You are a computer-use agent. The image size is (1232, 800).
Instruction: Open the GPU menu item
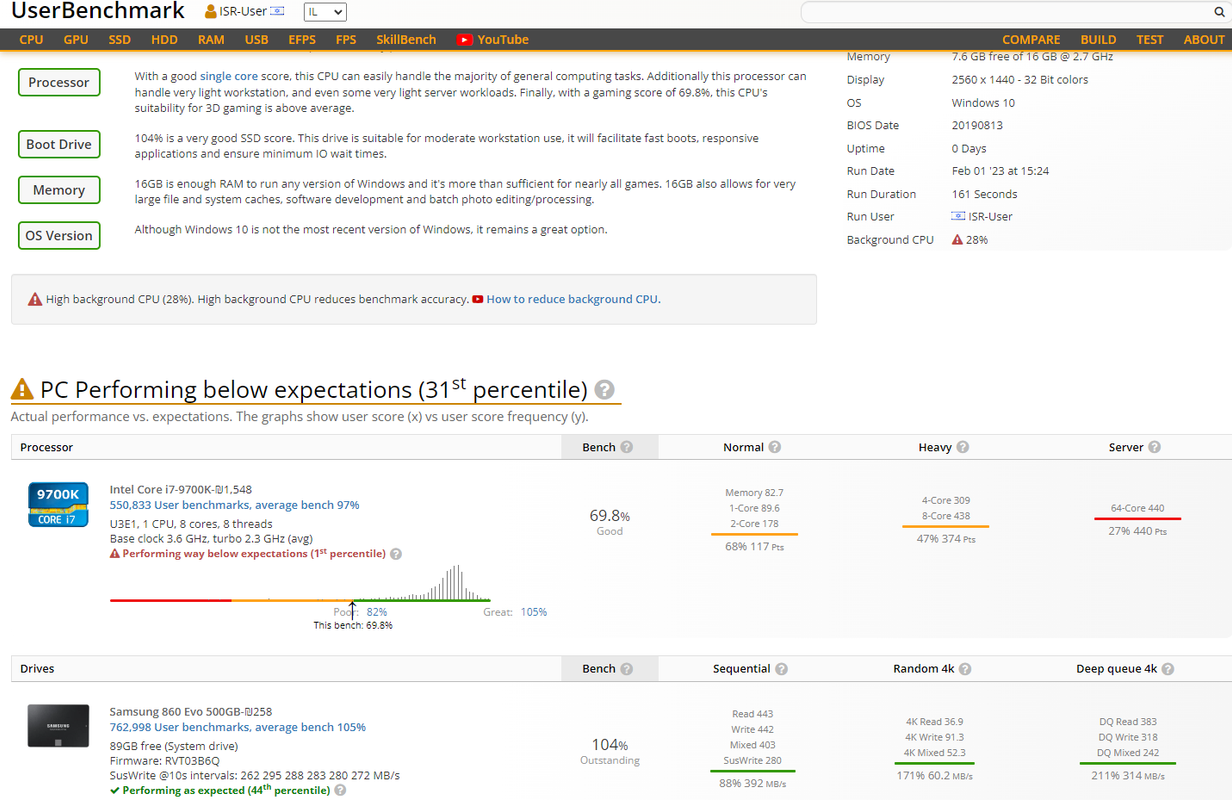[x=76, y=40]
